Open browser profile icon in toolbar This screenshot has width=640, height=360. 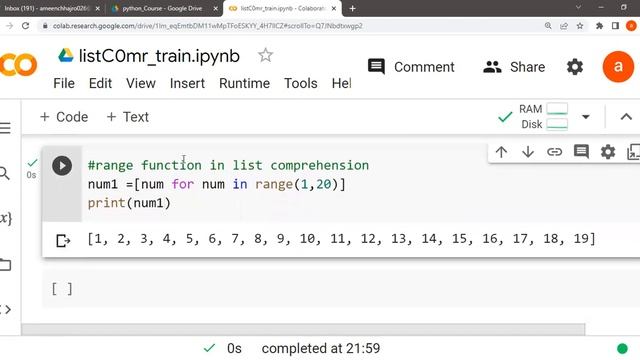[x=631, y=26]
